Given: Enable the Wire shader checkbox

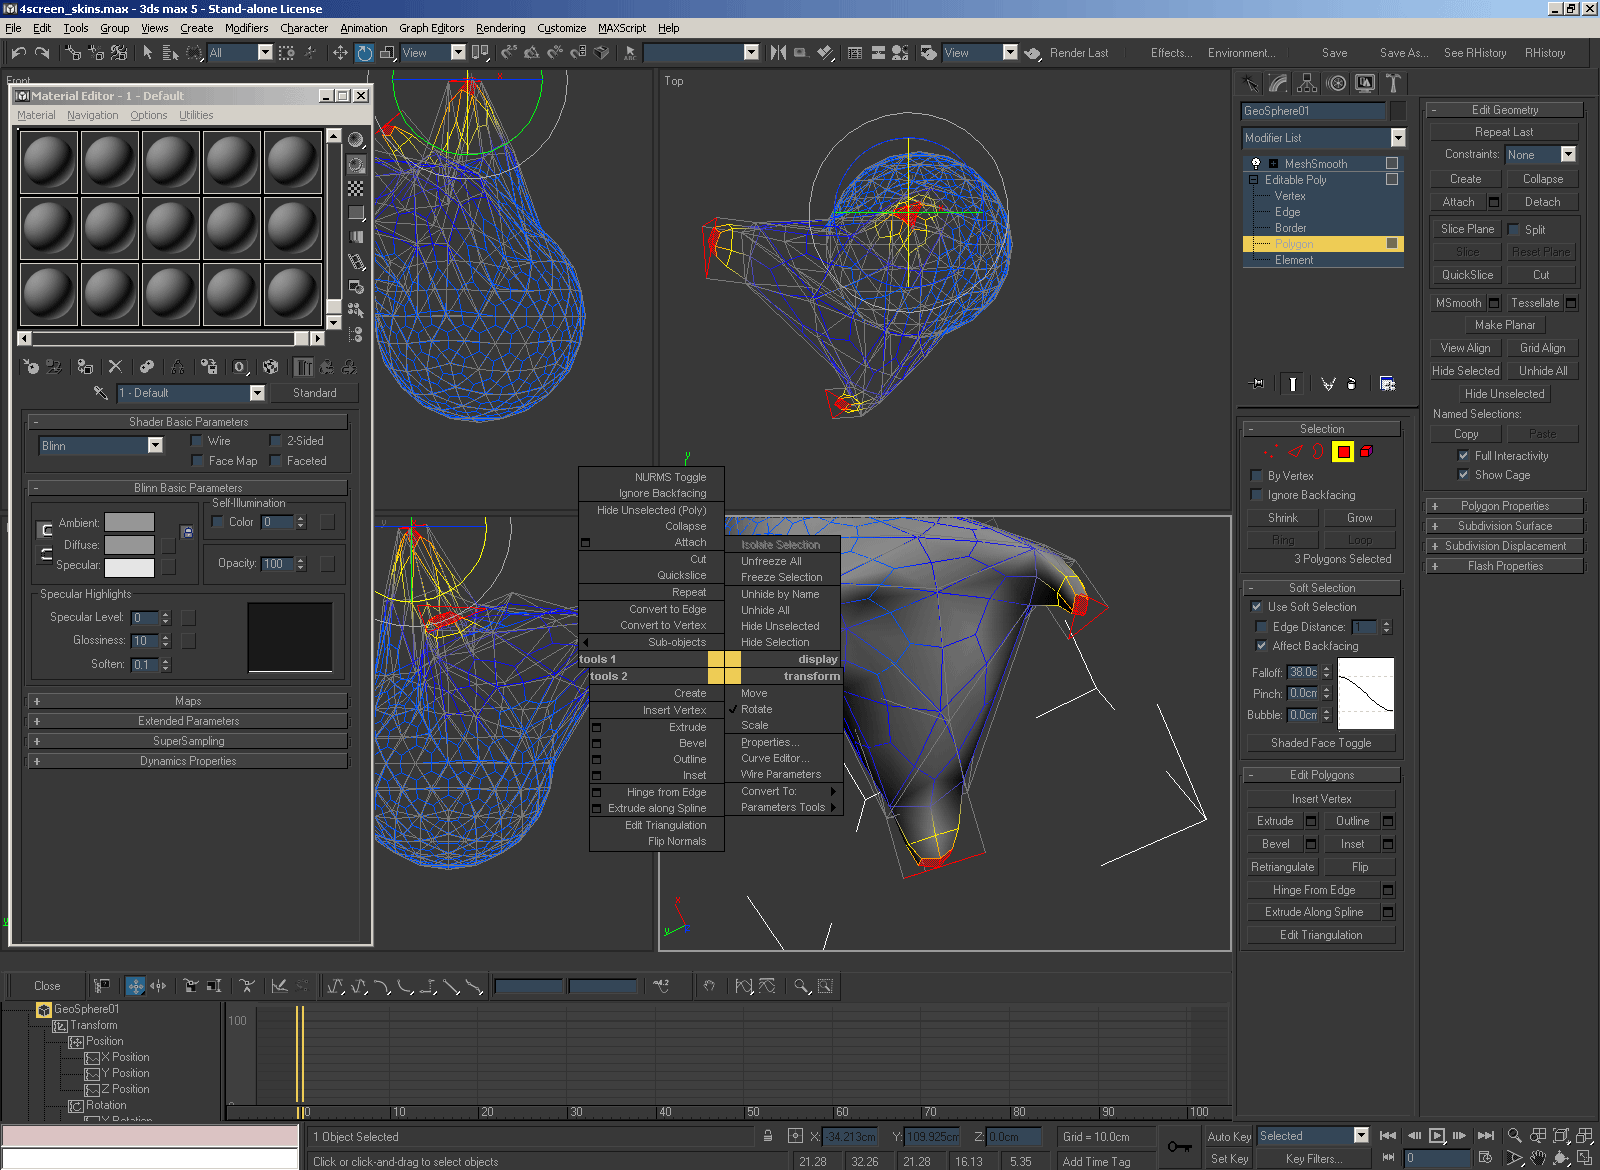Looking at the screenshot, I should tap(197, 441).
